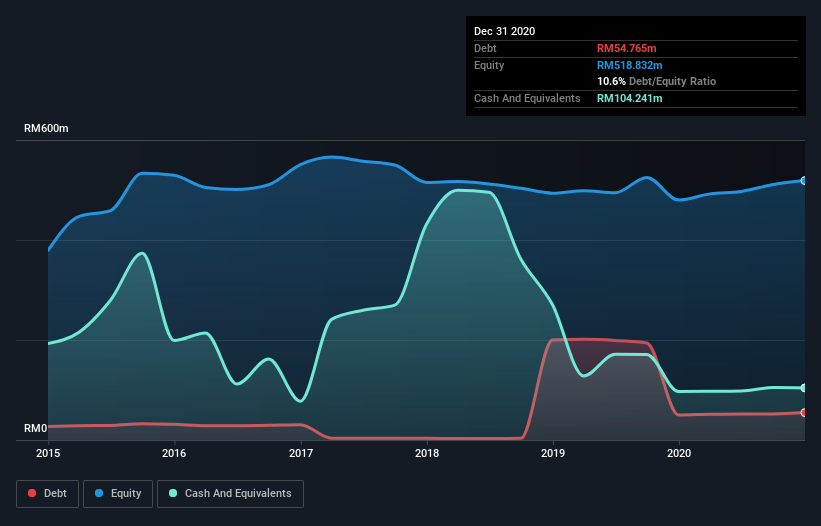Click Cash And Equivalents label in tooltip

527,98
